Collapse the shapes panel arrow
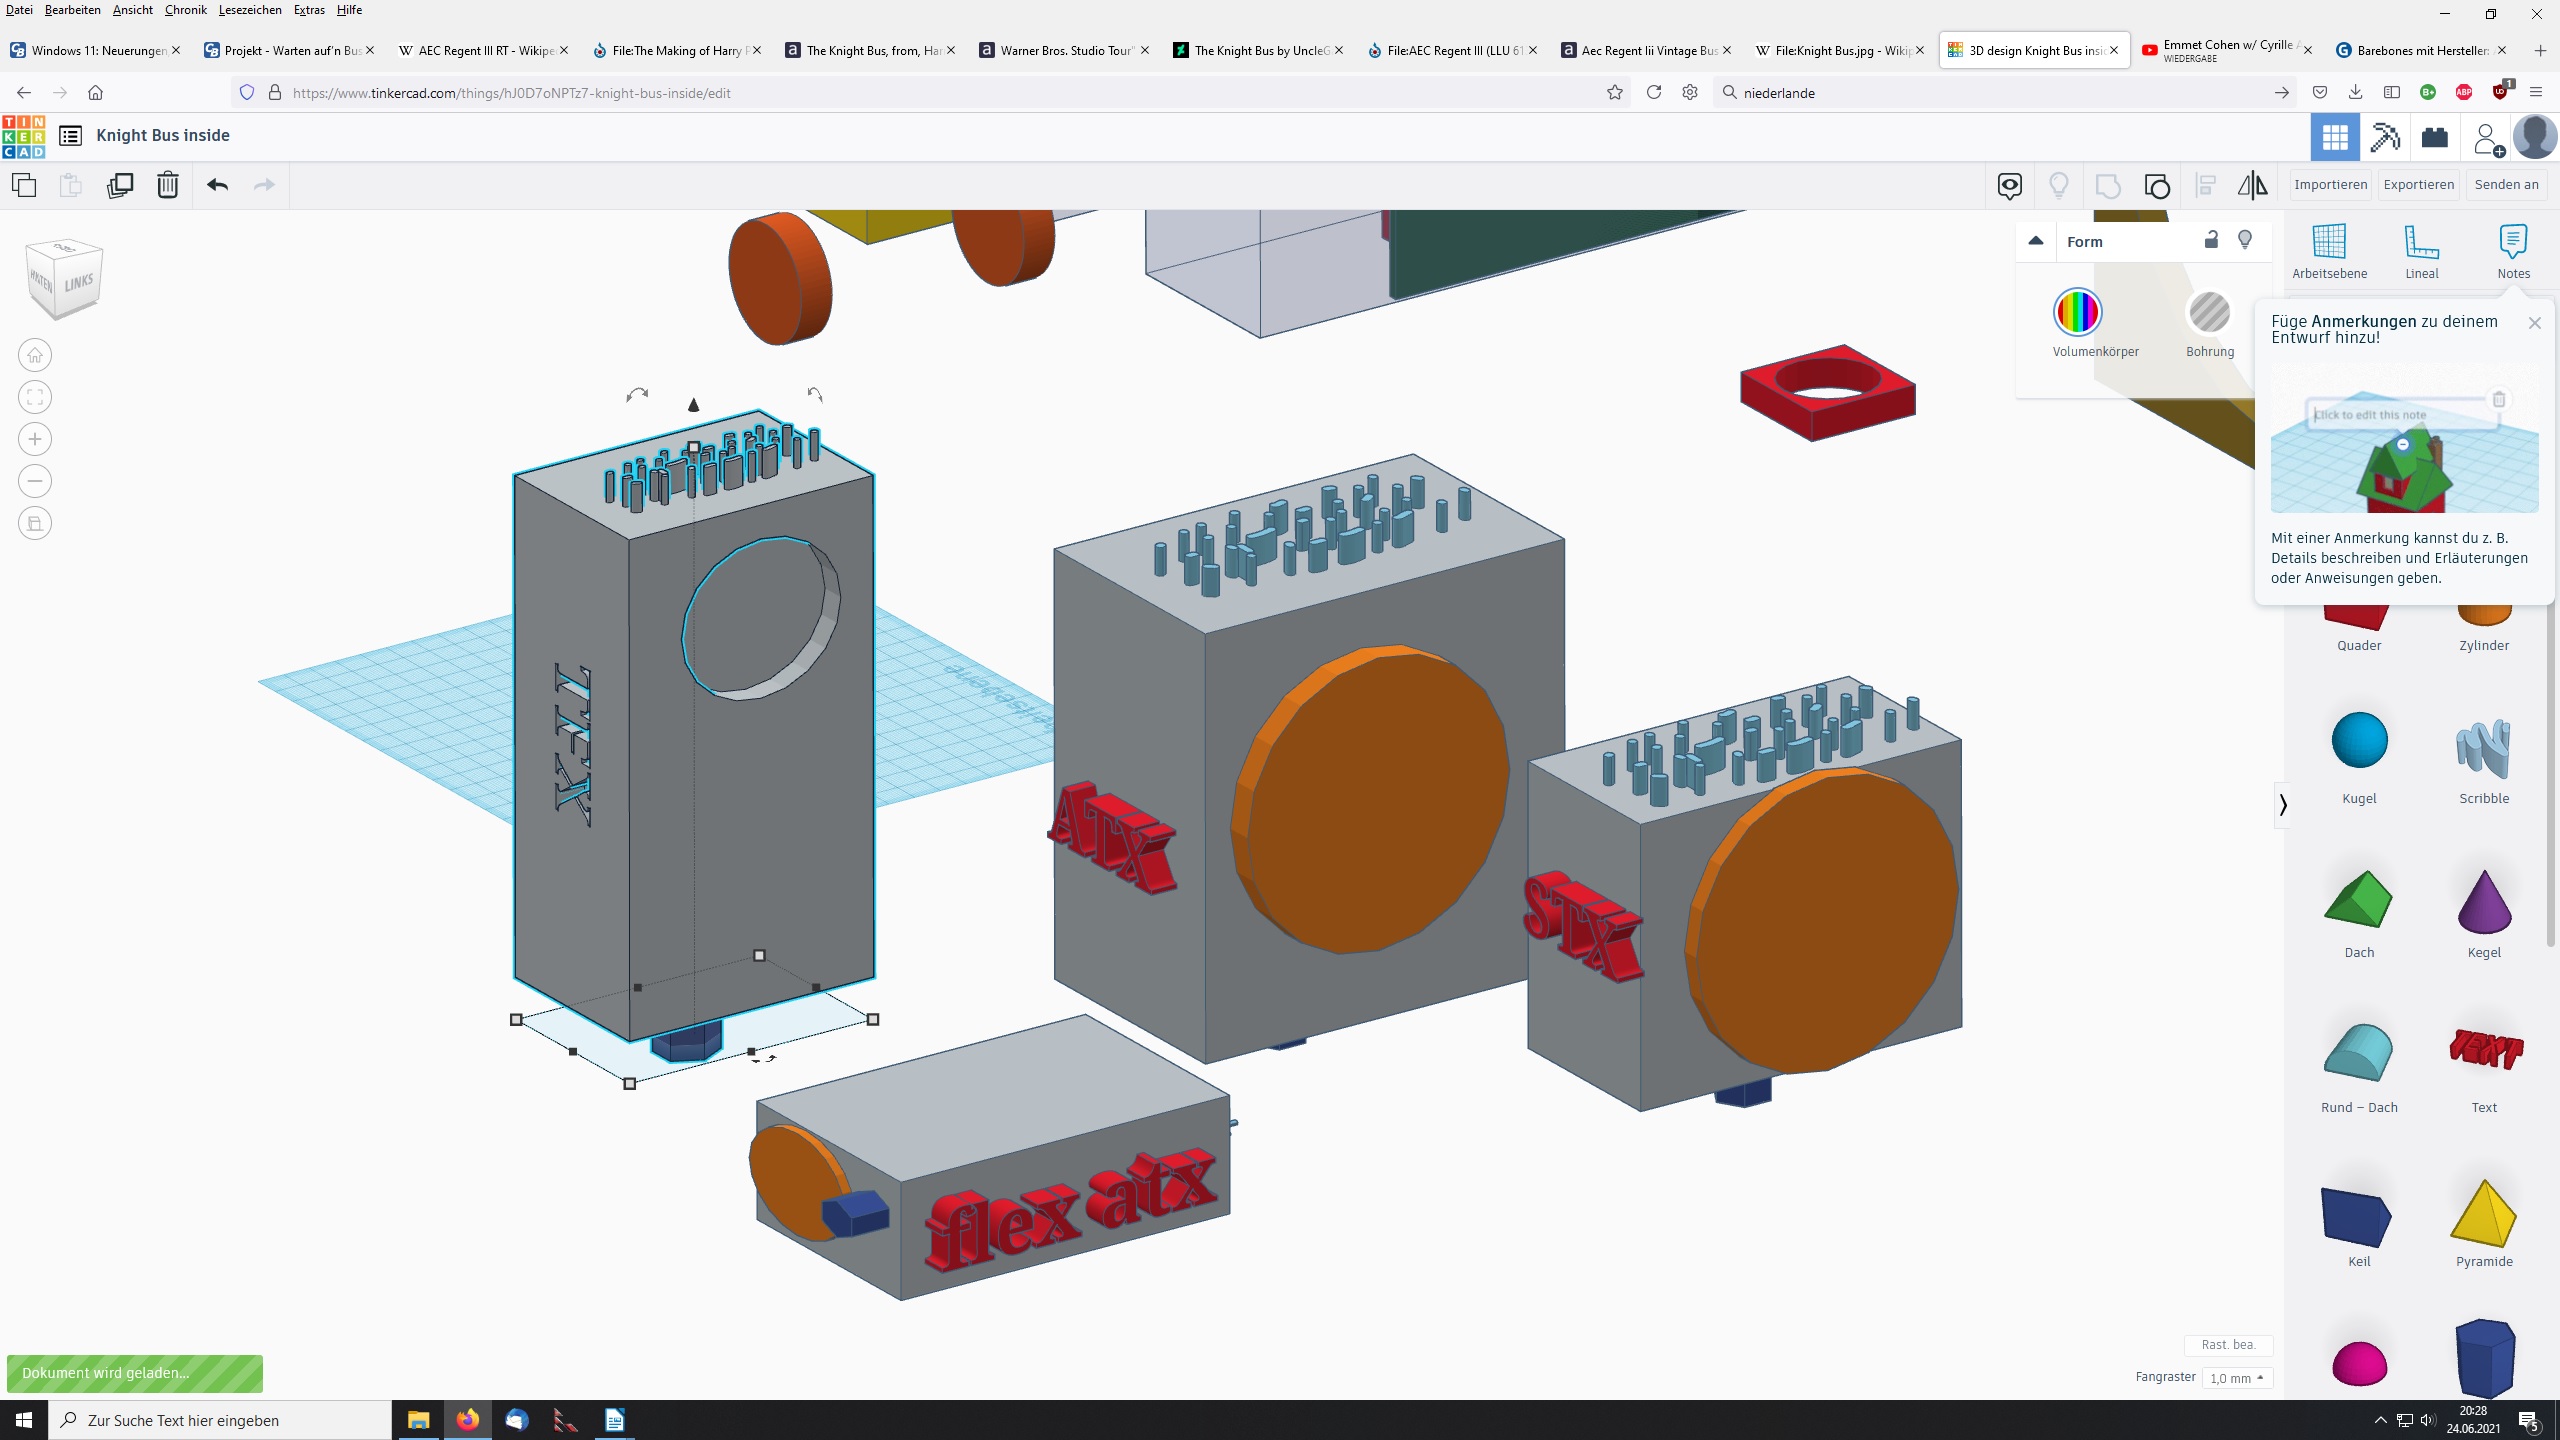Screen dimensions: 2560x1440 point(2283,805)
